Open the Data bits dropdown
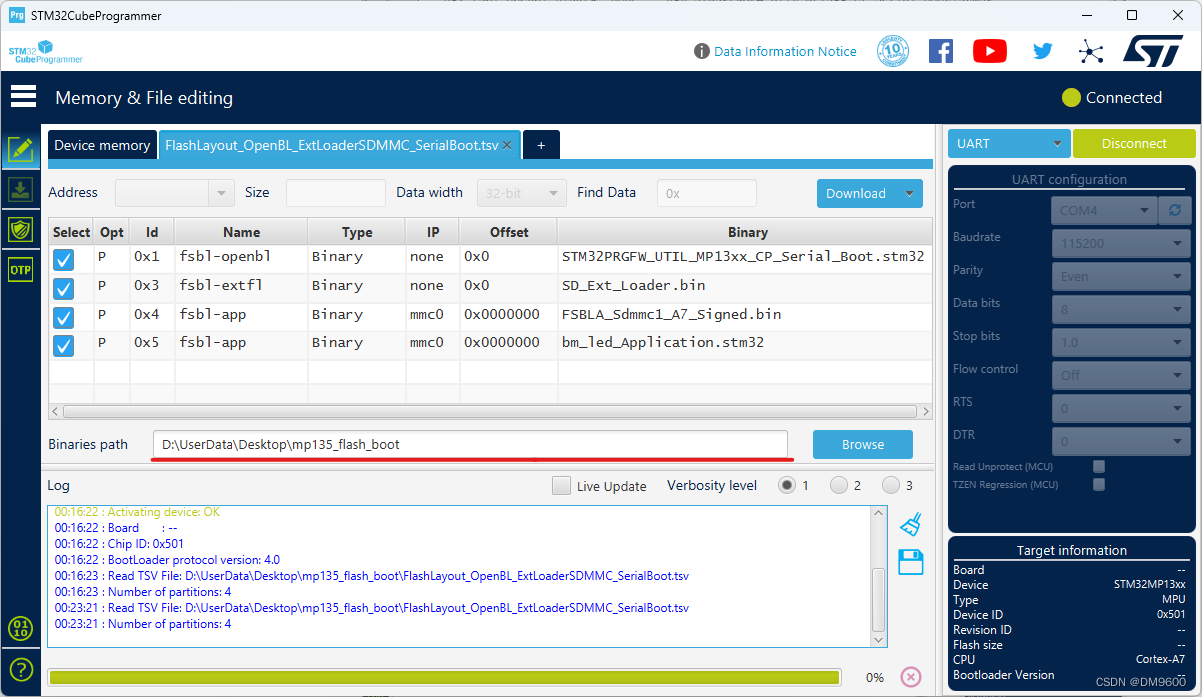This screenshot has width=1202, height=697. [1120, 309]
